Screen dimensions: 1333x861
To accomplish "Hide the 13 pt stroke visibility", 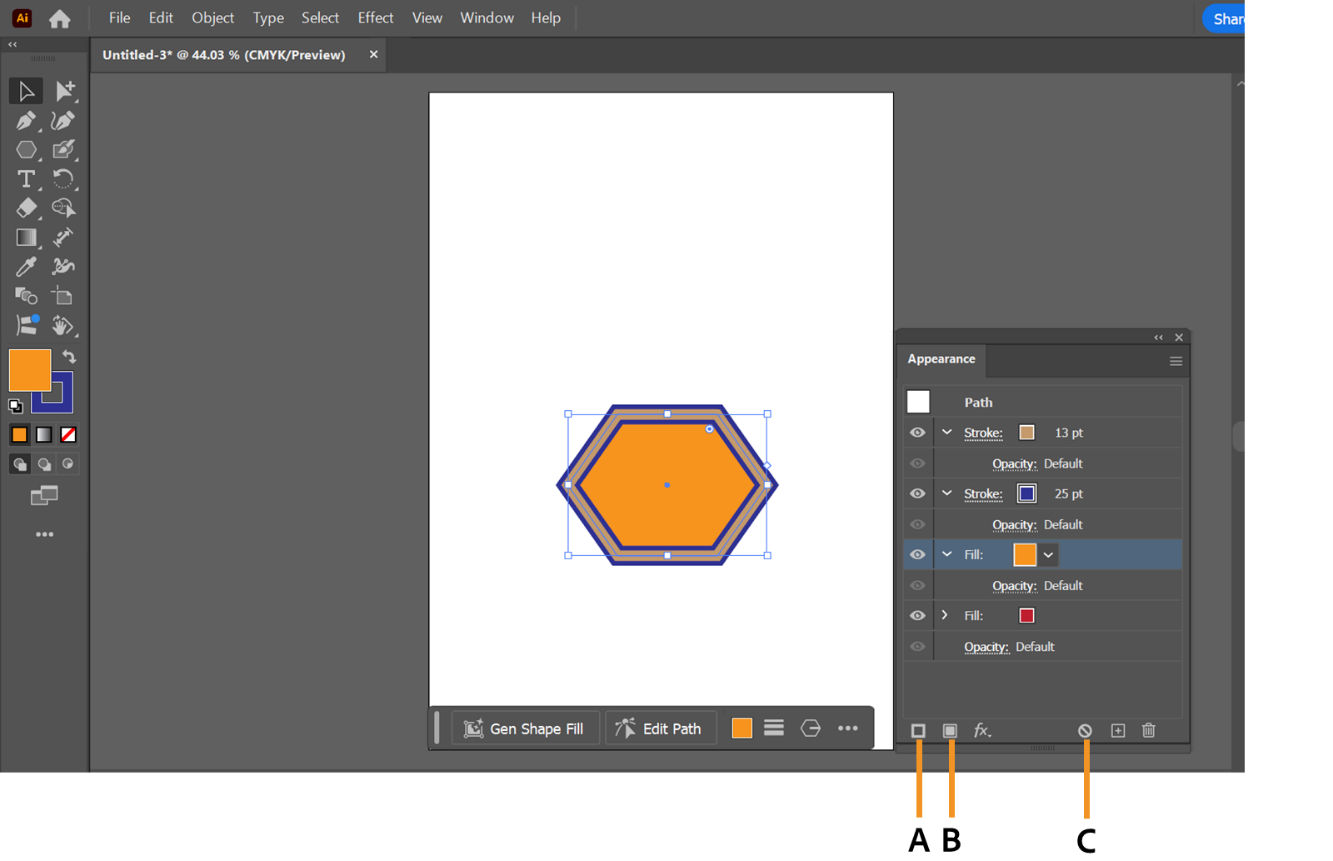I will pyautogui.click(x=917, y=432).
